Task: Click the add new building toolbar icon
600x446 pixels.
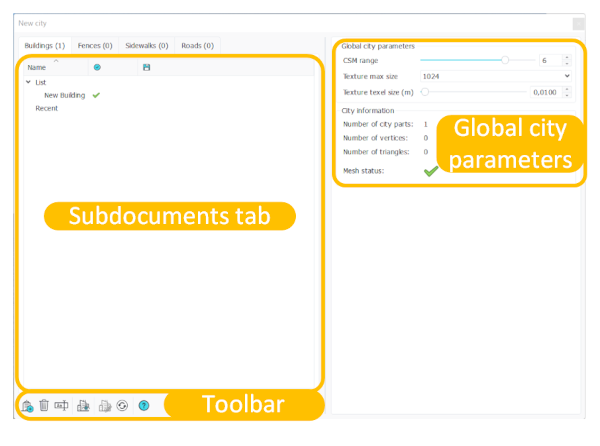Action: 28,406
